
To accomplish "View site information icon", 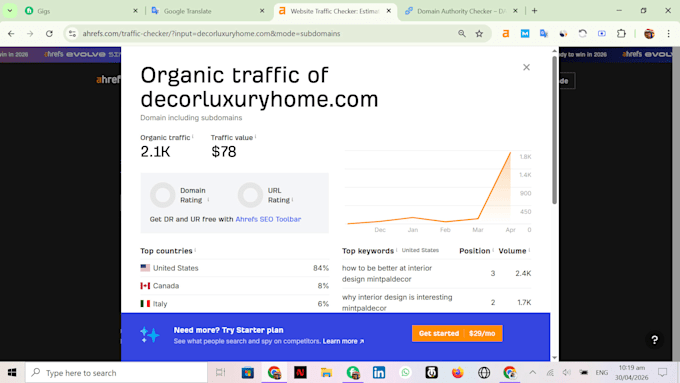I will tap(72, 33).
